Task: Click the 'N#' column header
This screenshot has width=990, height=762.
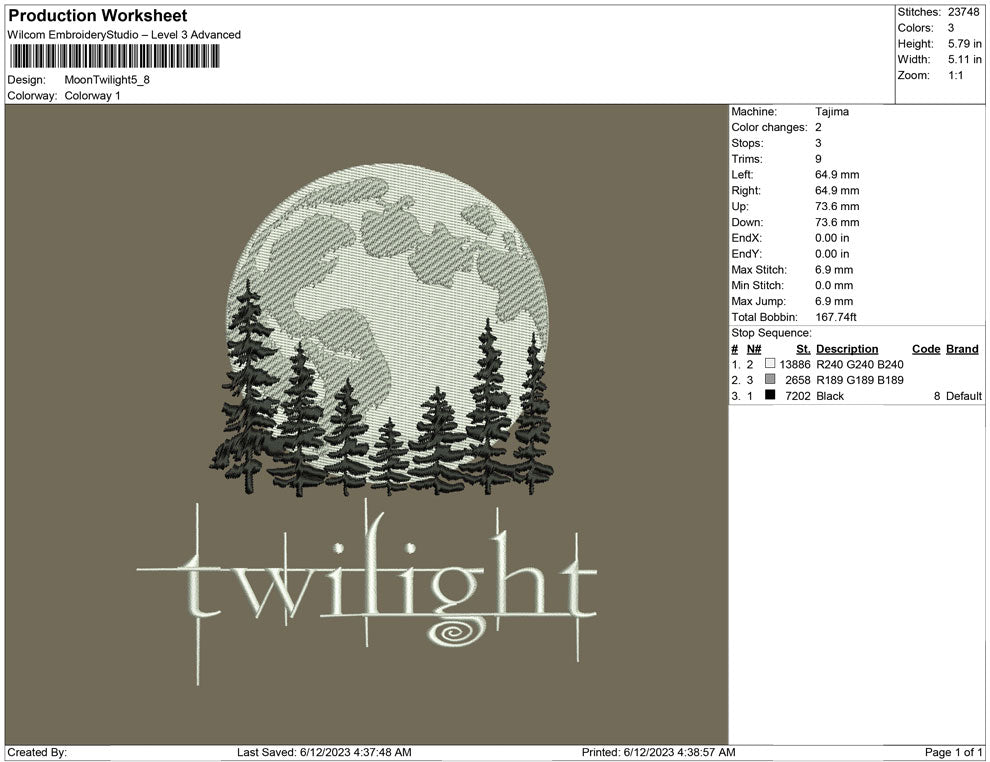Action: pos(754,349)
